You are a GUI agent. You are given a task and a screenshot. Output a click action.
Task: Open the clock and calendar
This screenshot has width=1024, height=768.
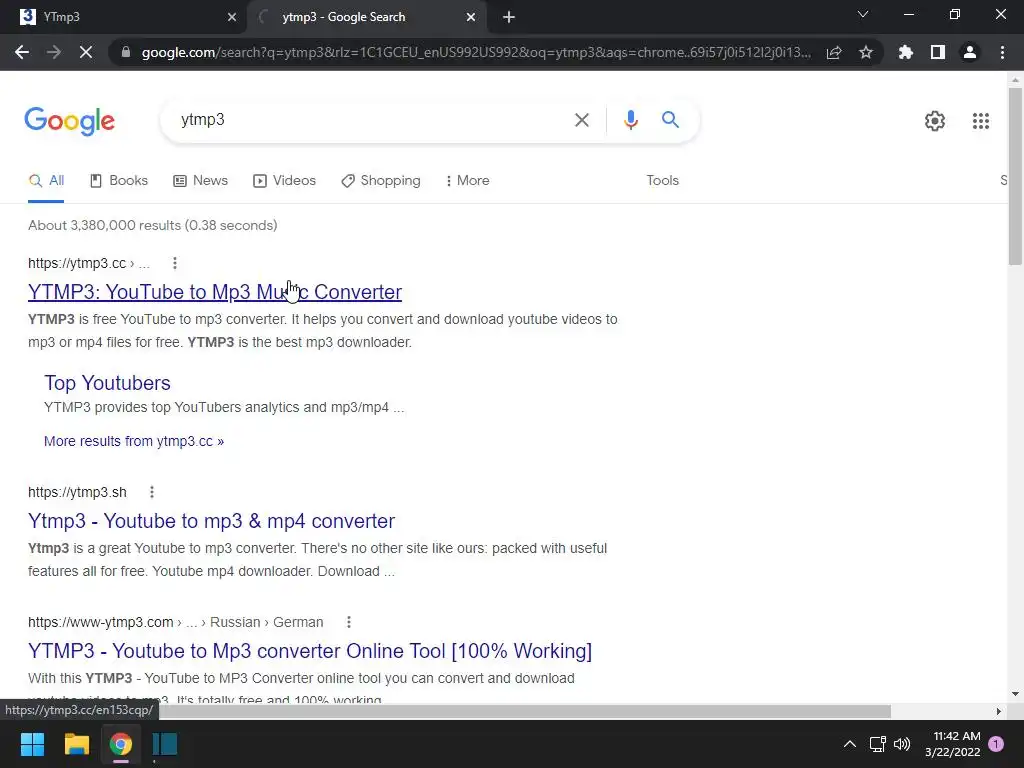pos(953,744)
